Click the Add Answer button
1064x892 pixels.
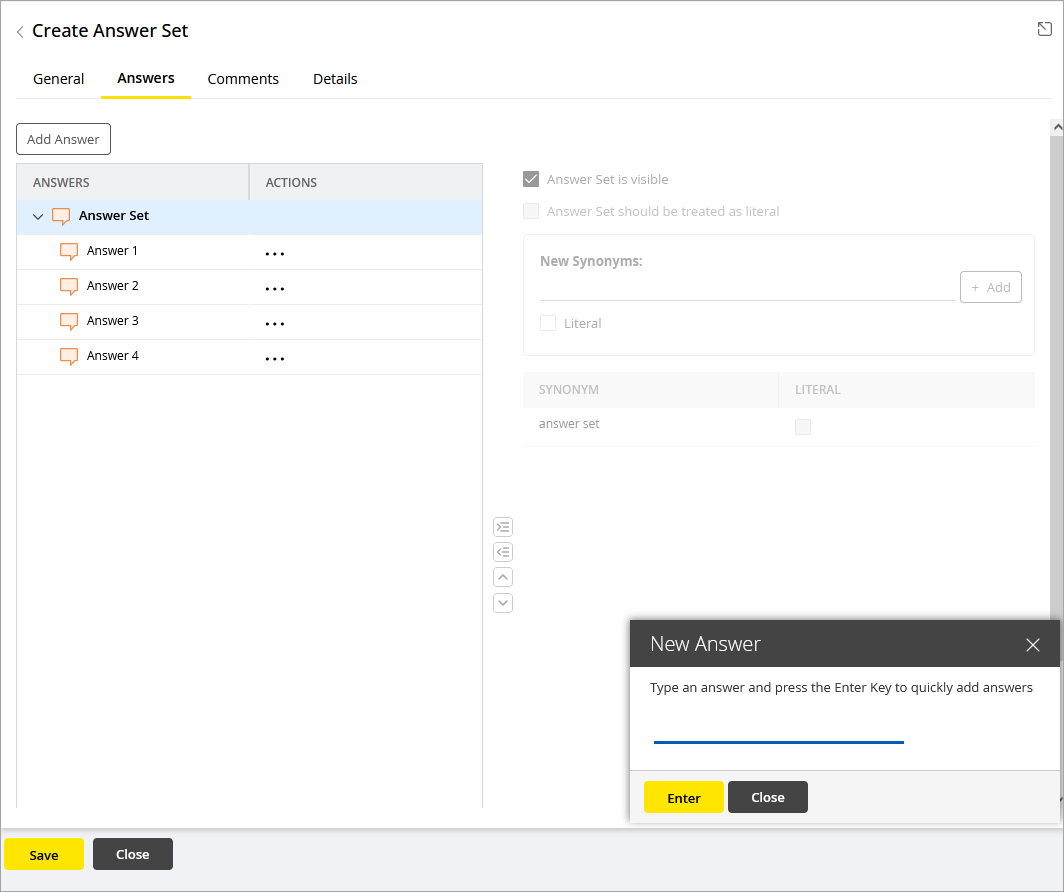coord(63,139)
